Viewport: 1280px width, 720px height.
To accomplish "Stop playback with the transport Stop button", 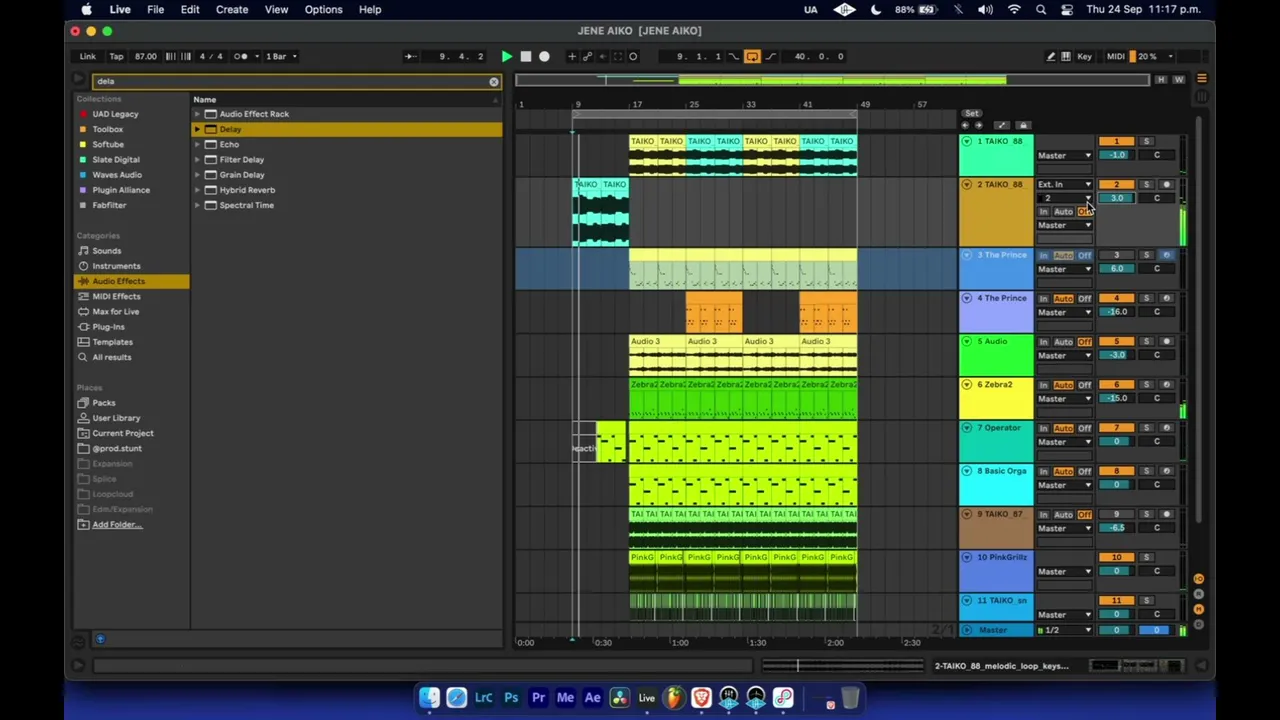I will pyautogui.click(x=525, y=56).
